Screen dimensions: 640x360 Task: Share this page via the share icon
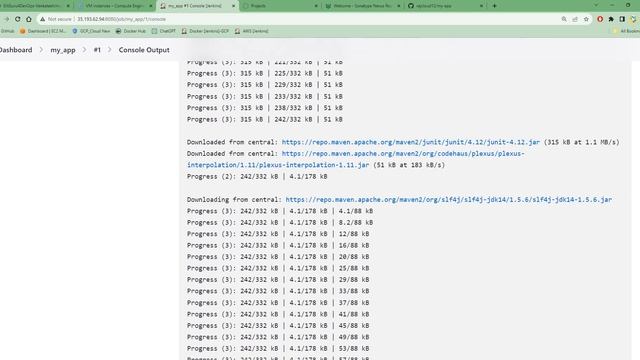click(x=575, y=19)
